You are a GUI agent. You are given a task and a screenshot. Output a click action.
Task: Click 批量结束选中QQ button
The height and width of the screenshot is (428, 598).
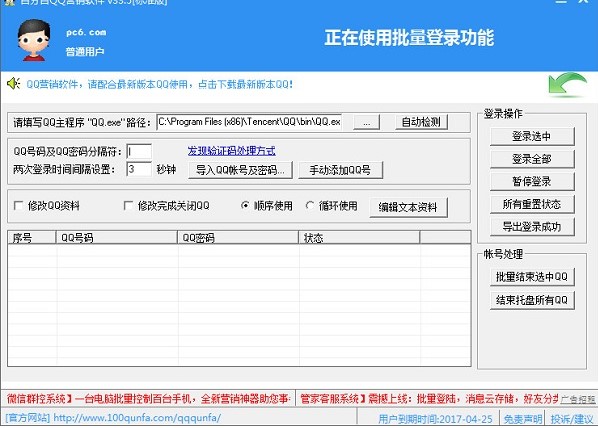[532, 277]
